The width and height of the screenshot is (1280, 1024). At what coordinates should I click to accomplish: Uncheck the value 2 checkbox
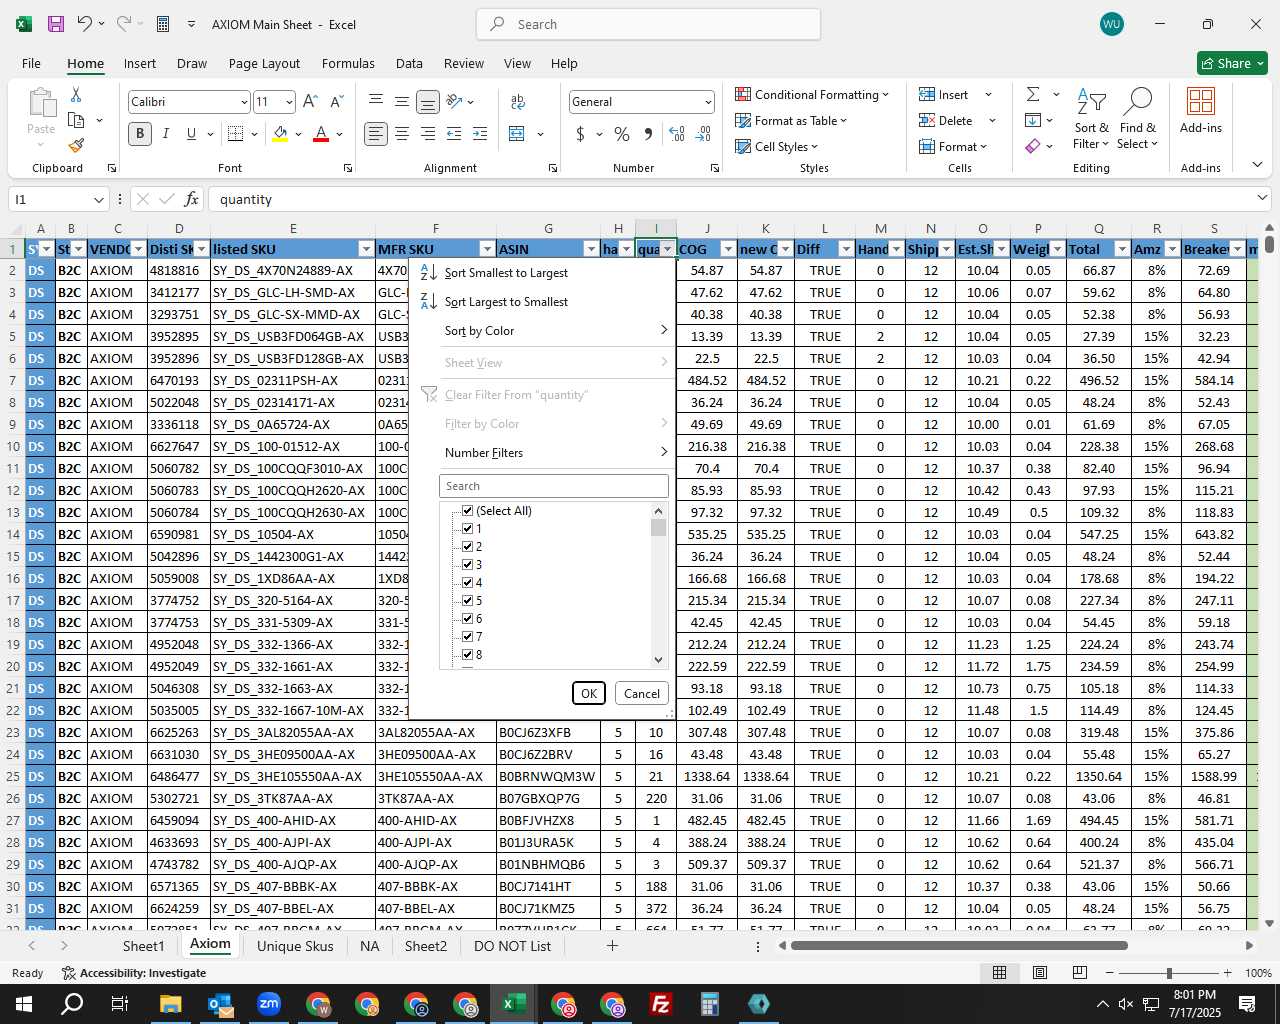(x=467, y=547)
